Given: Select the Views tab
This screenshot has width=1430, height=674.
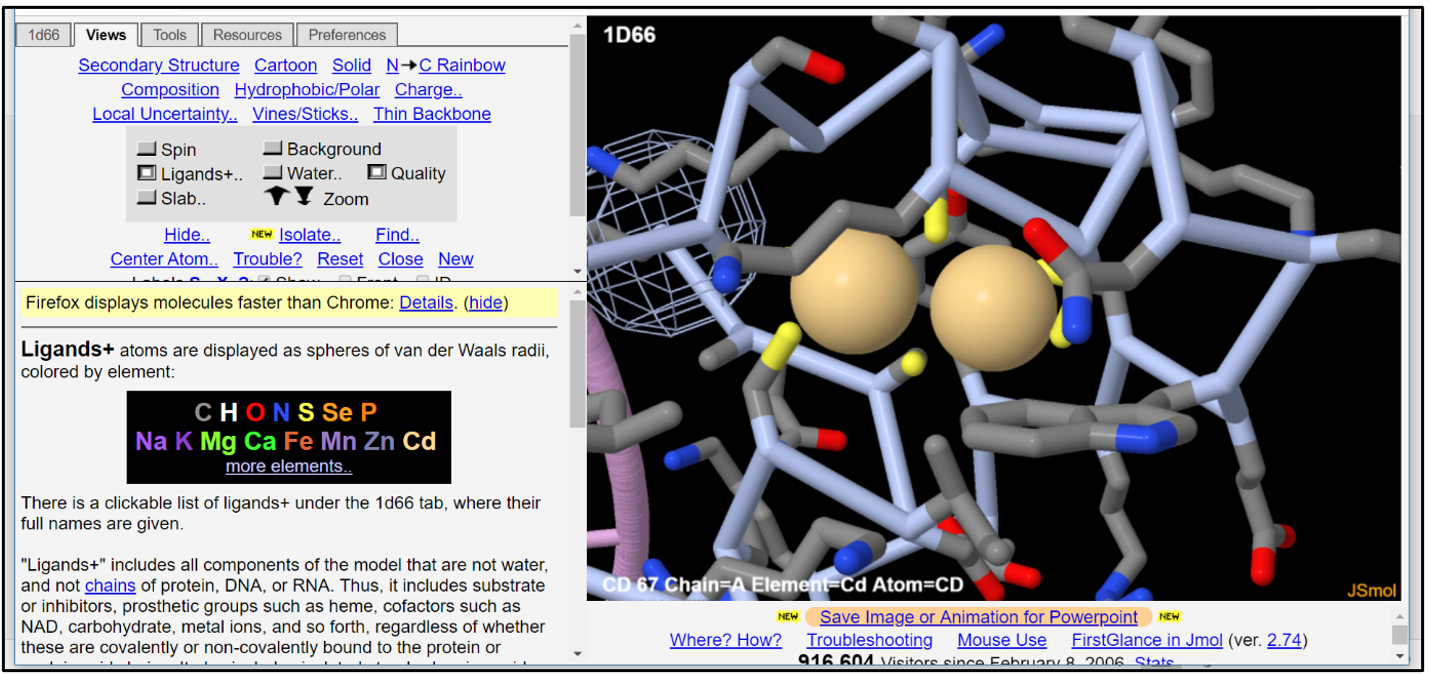Looking at the screenshot, I should click(x=106, y=34).
